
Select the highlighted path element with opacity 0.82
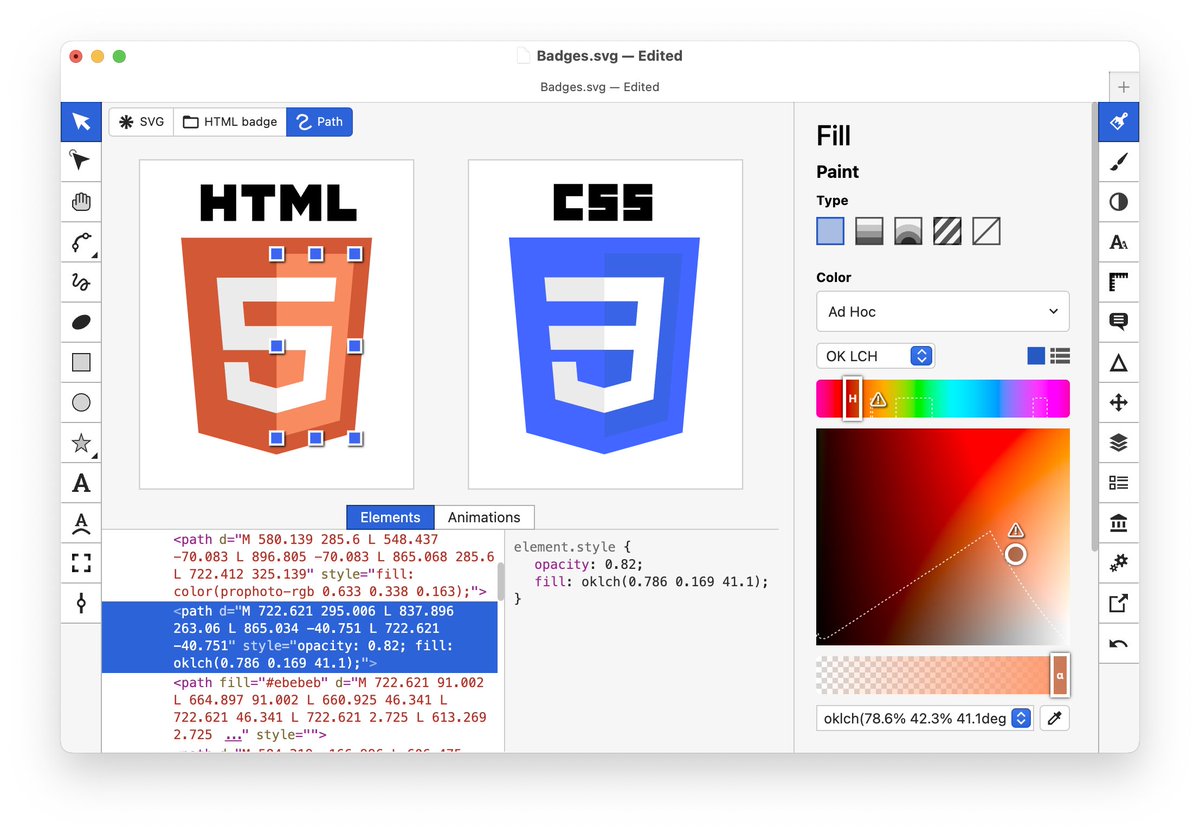click(x=300, y=637)
